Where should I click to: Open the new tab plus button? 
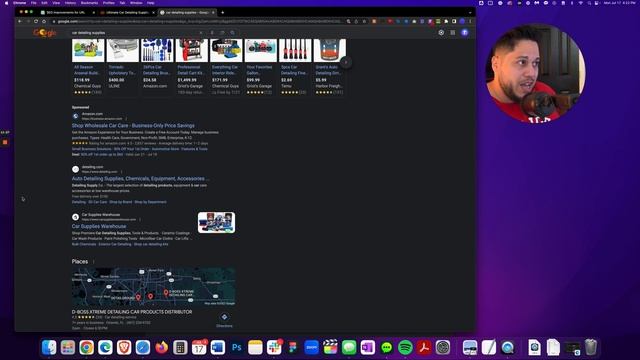coord(222,12)
